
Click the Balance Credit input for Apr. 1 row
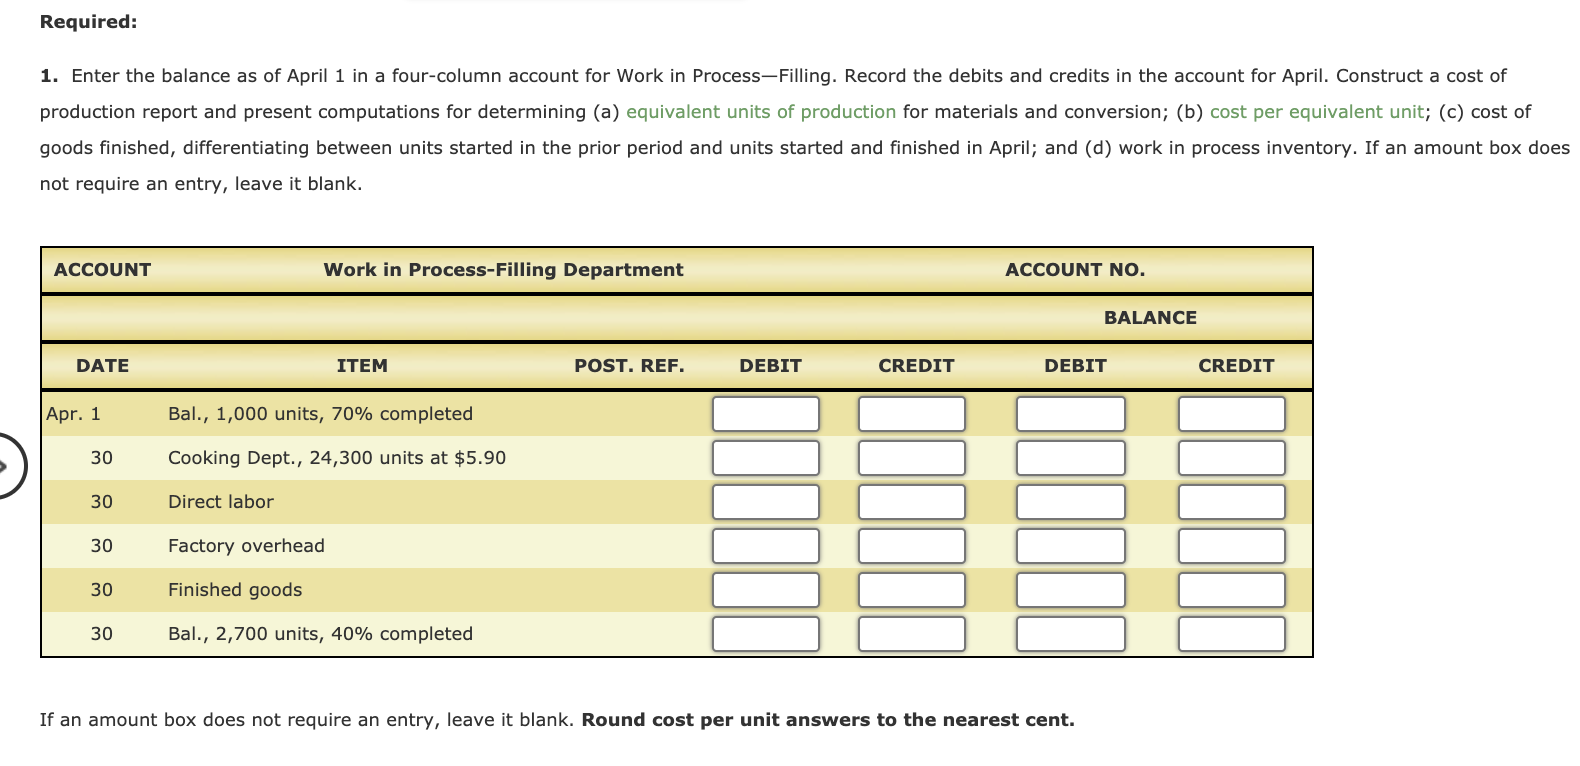pos(1231,413)
